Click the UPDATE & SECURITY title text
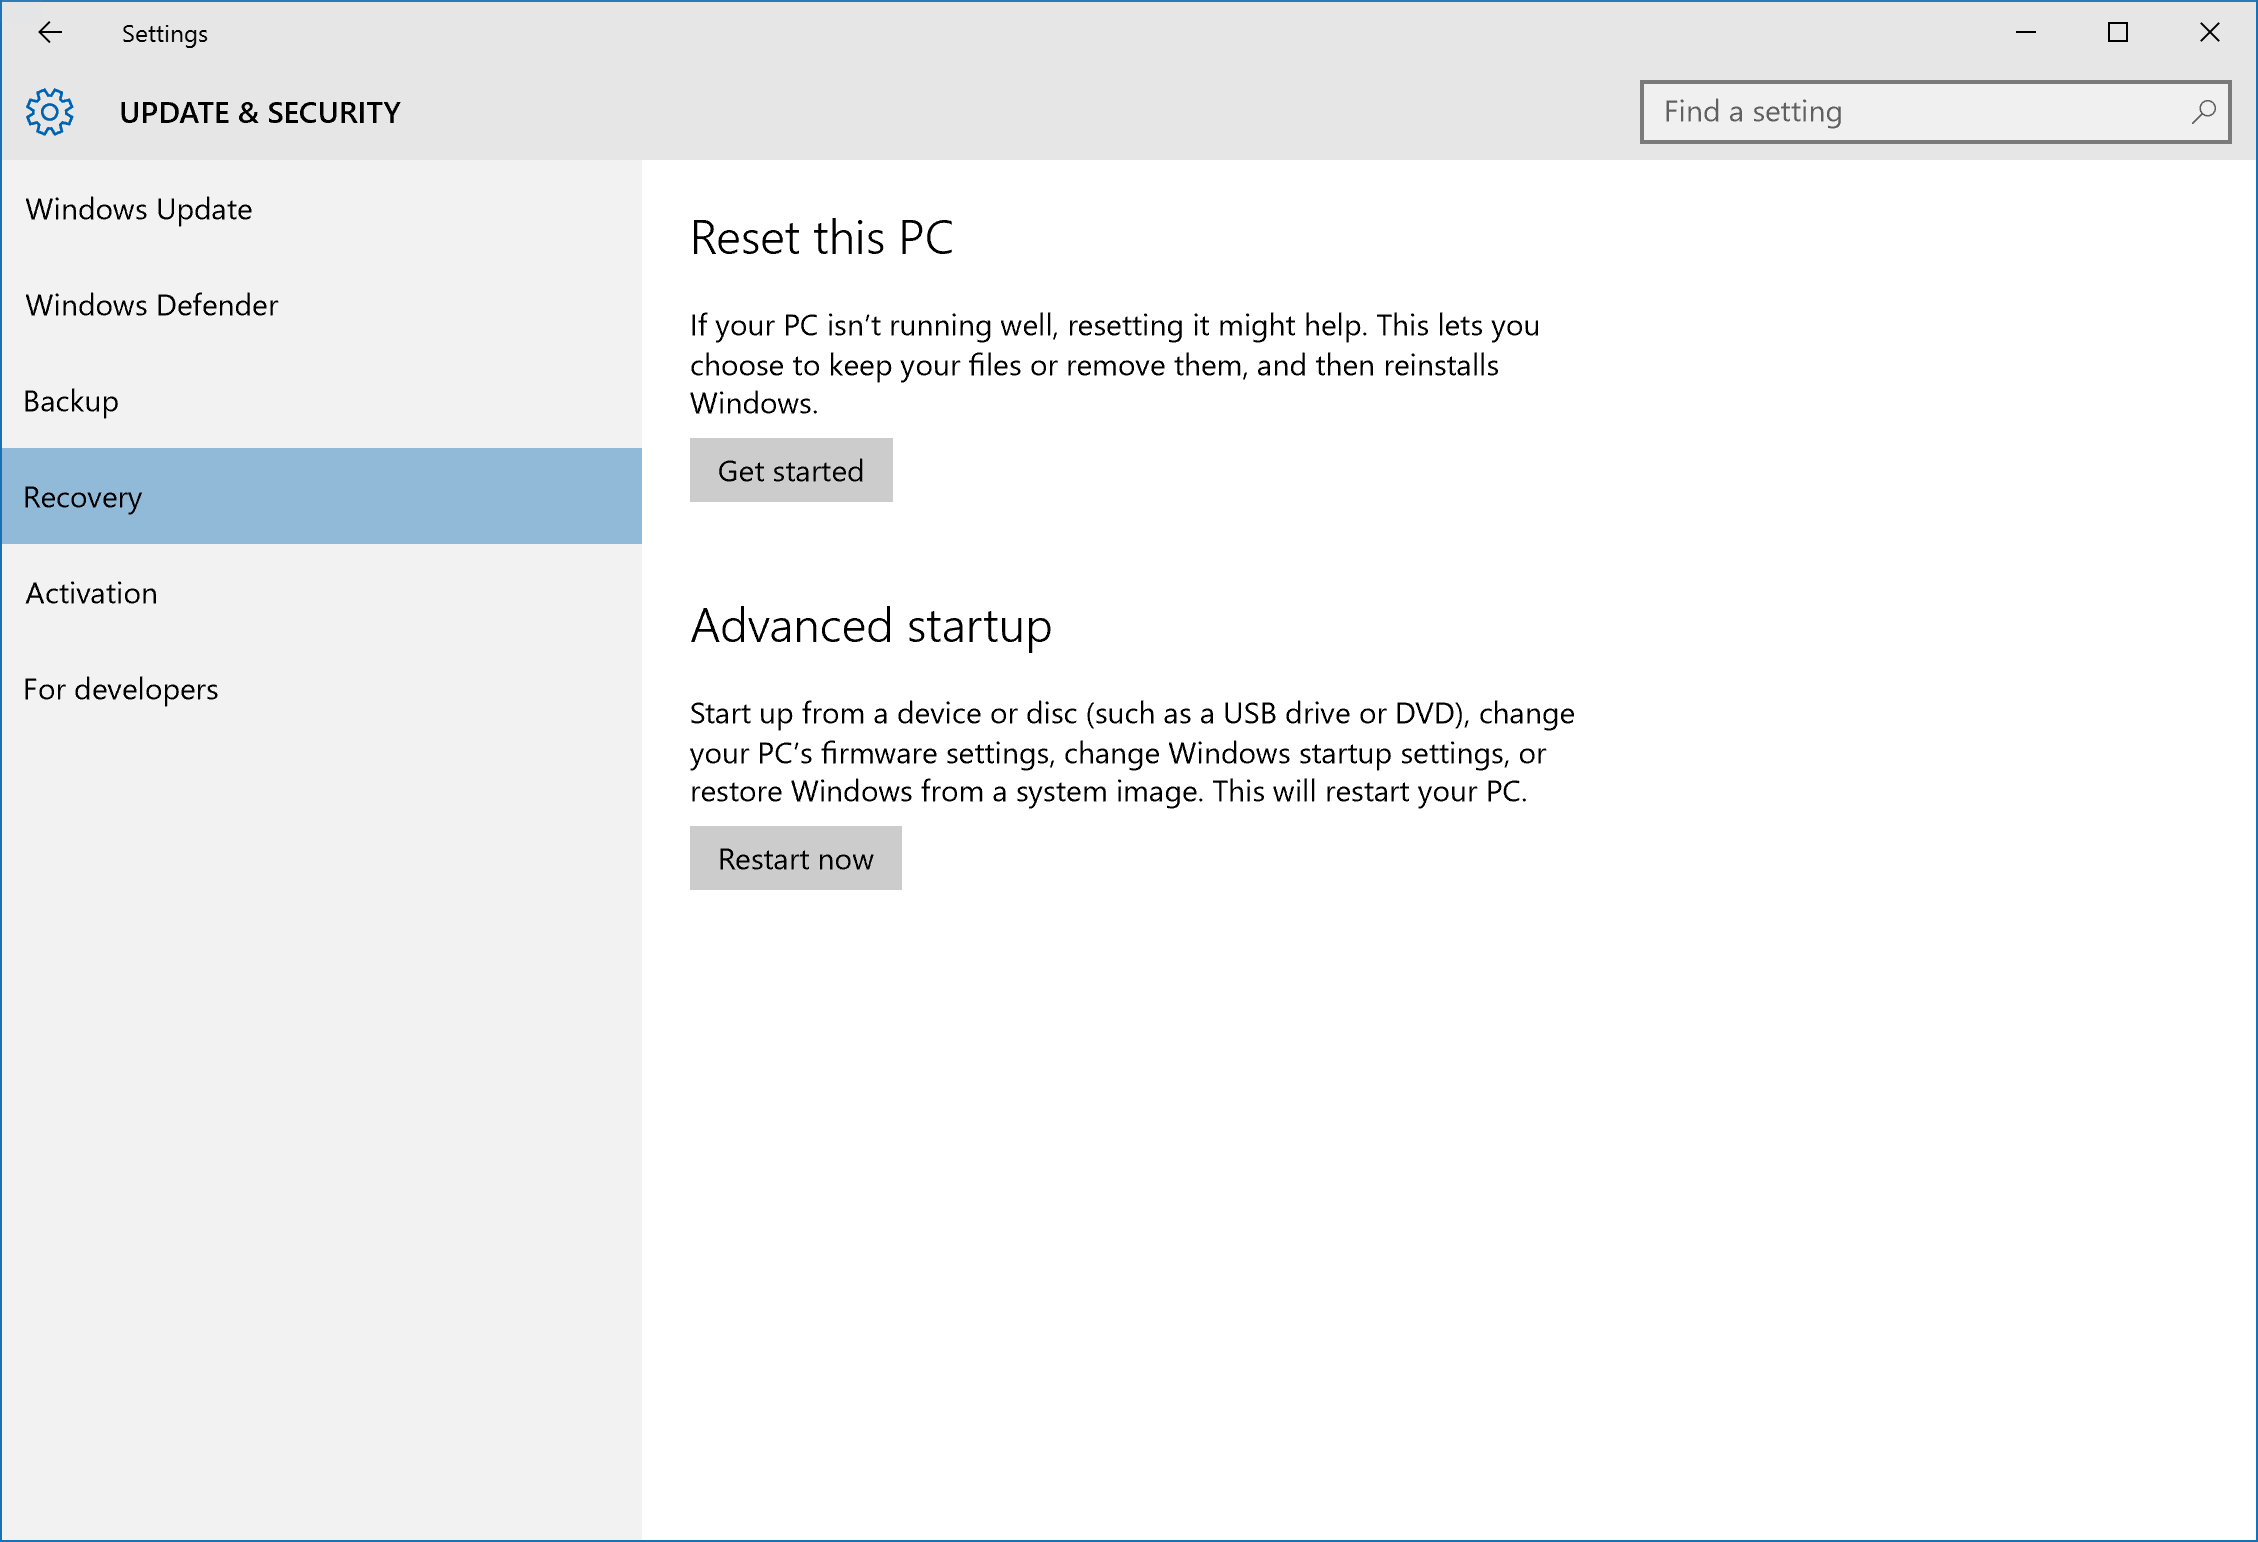Screen dimensions: 2258x1542 pyautogui.click(x=260, y=113)
